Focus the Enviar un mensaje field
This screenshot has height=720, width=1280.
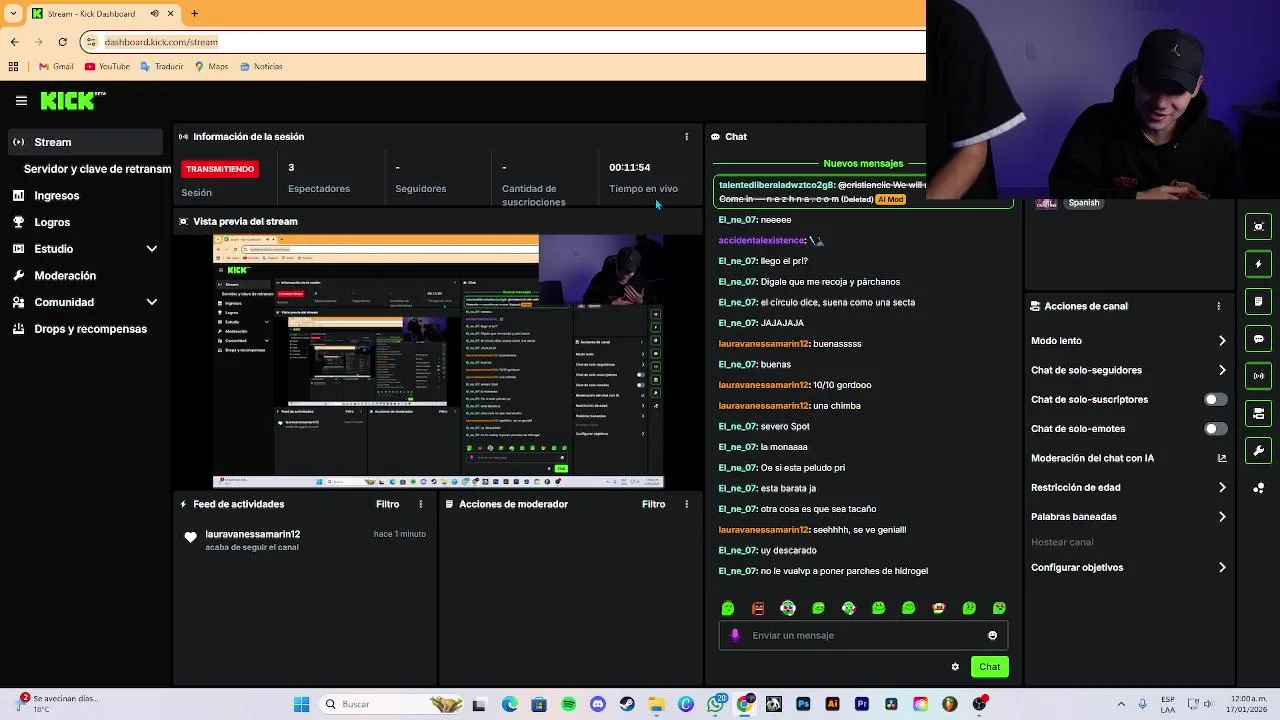point(863,635)
